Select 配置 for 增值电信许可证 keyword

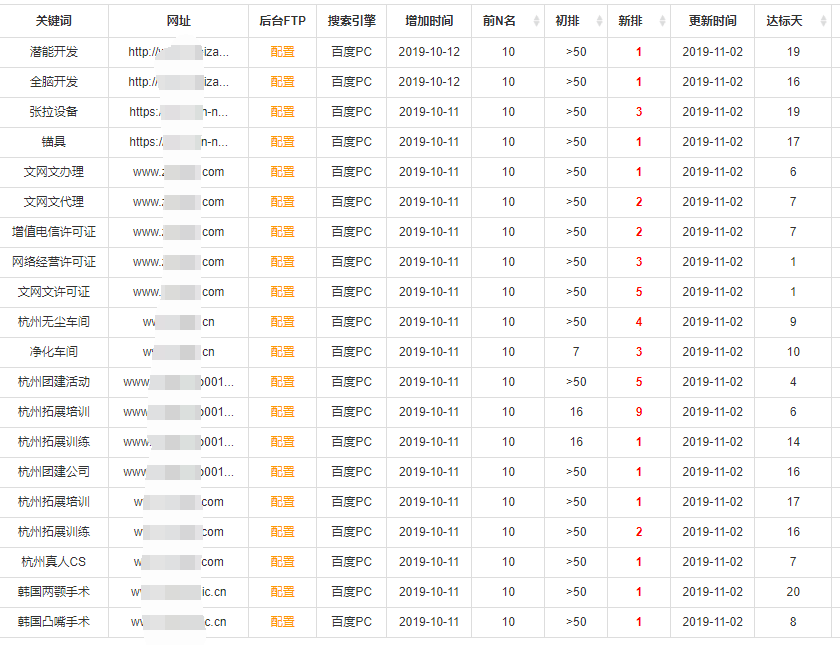[282, 232]
